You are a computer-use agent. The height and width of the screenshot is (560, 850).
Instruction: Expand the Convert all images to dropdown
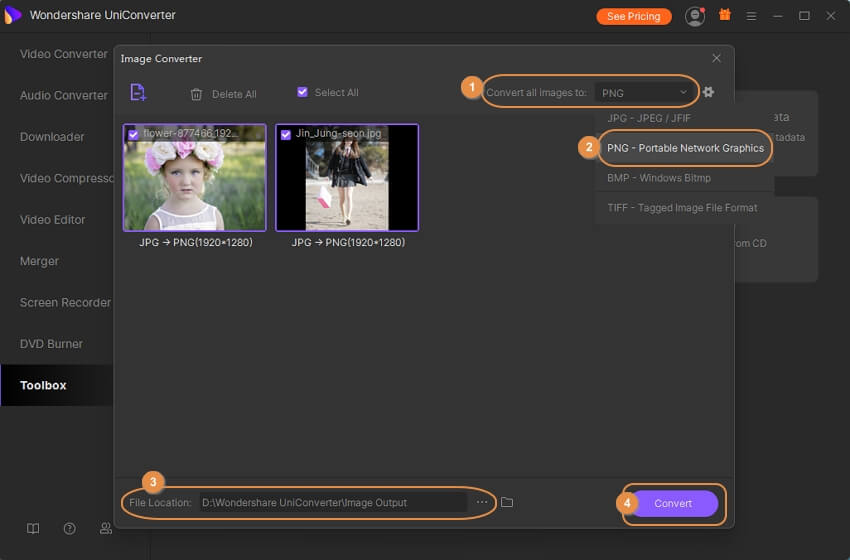(x=645, y=92)
